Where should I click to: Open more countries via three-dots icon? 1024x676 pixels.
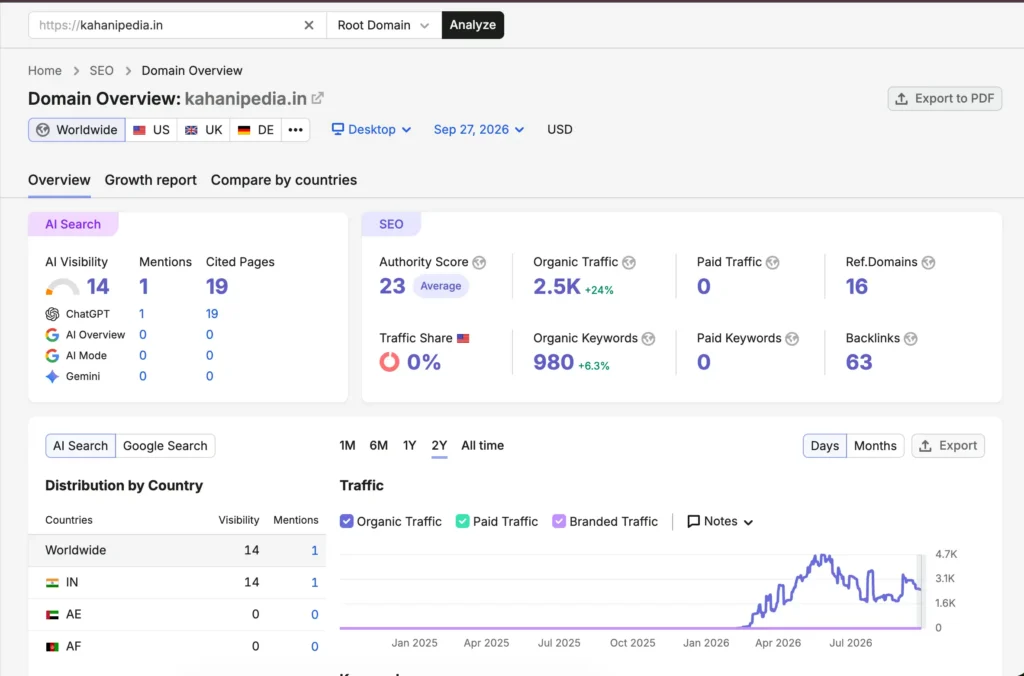[295, 129]
